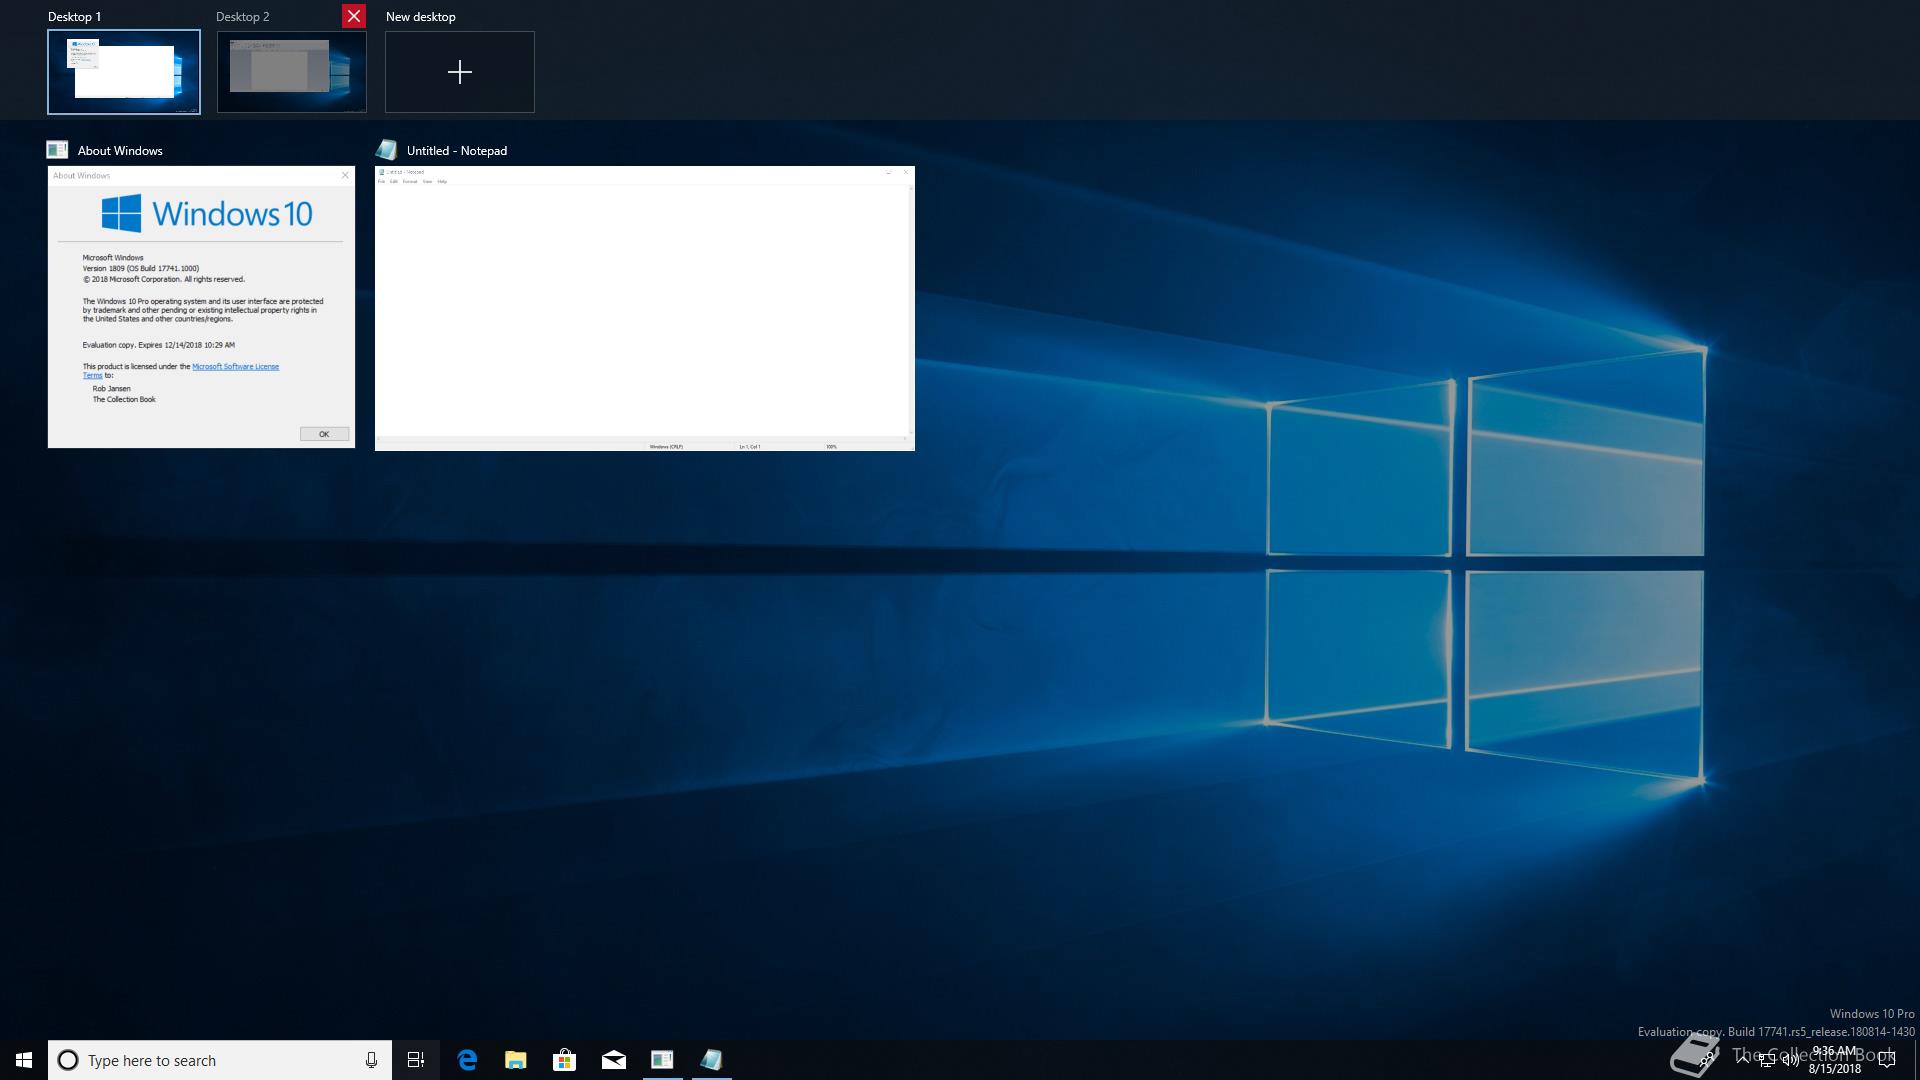Switch to the Desktop 2 thumbnail

292,72
